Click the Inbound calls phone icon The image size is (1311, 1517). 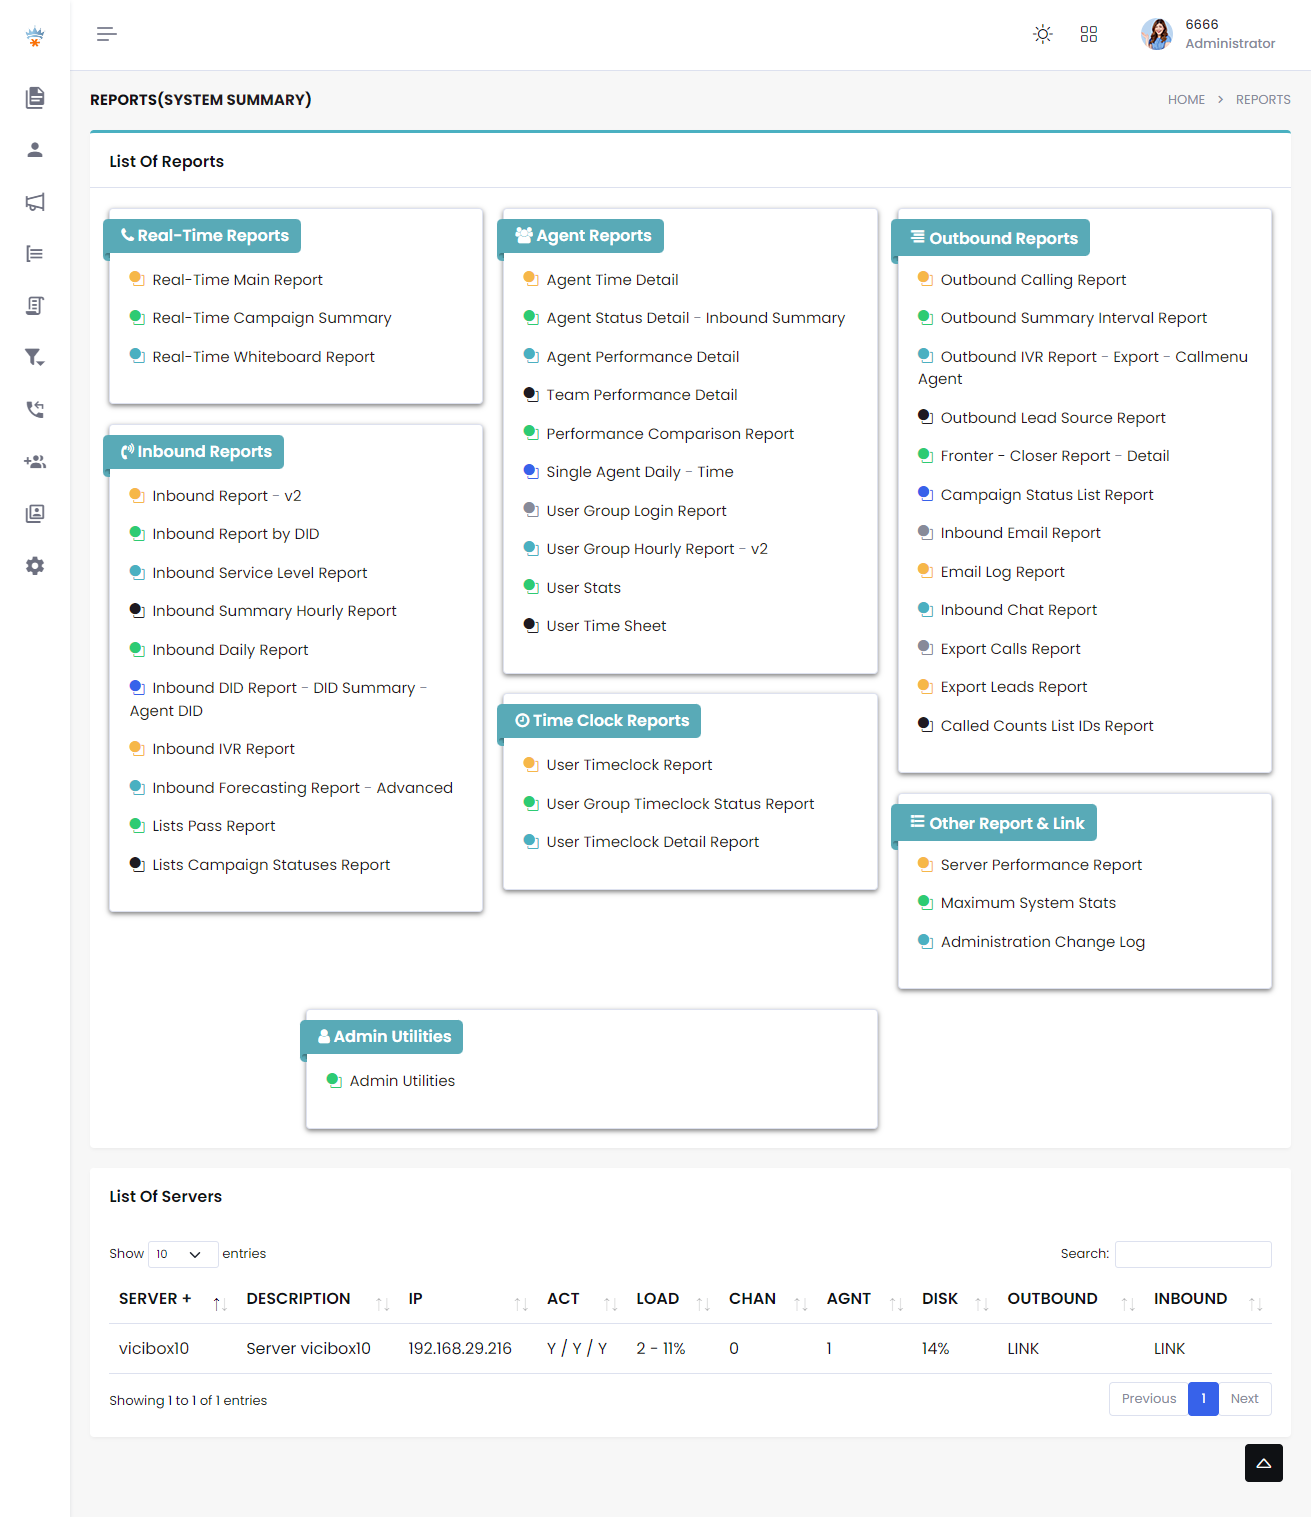coord(35,409)
